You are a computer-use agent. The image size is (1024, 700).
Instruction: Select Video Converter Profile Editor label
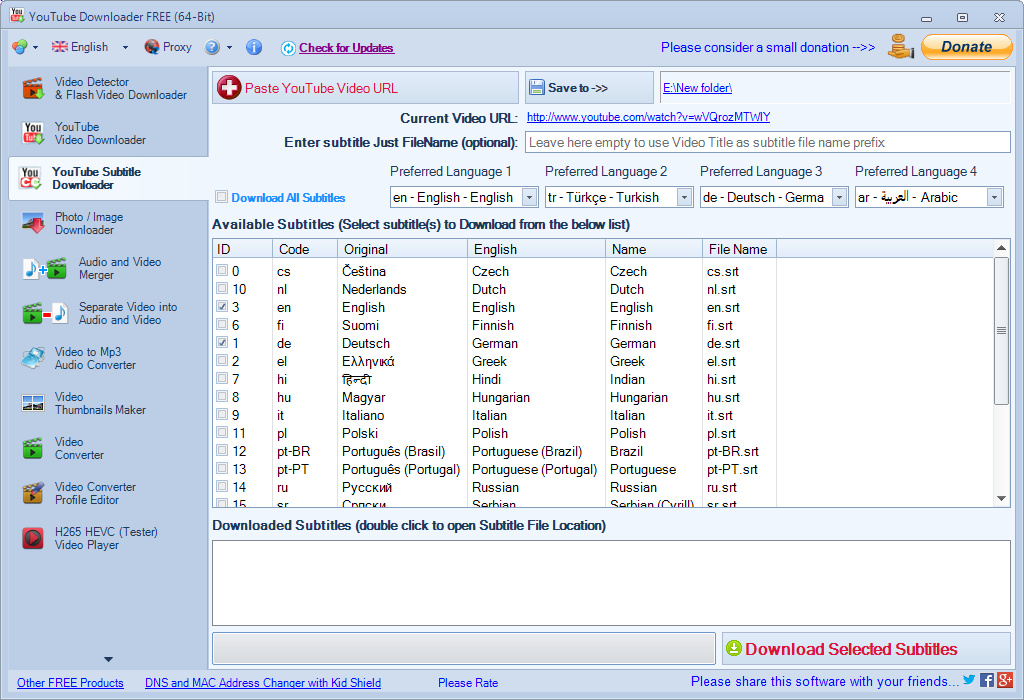coord(95,493)
